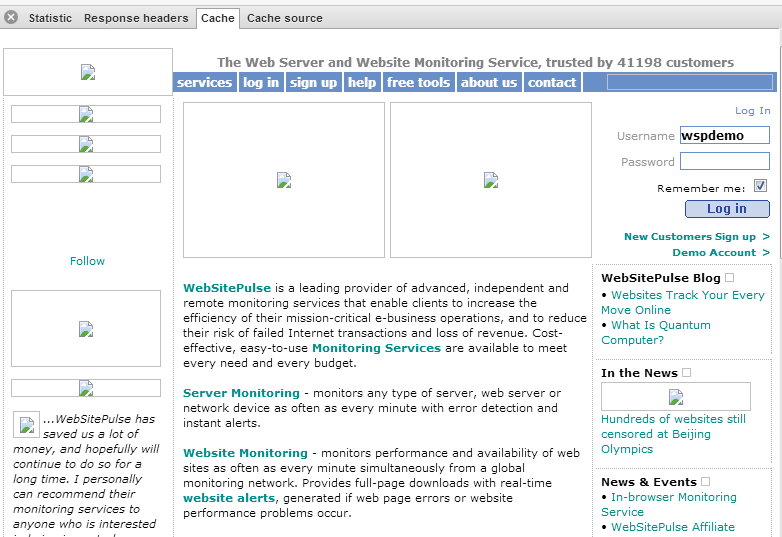Click the Follow link in the left sidebar
Viewport: 782px width, 537px height.
click(87, 261)
